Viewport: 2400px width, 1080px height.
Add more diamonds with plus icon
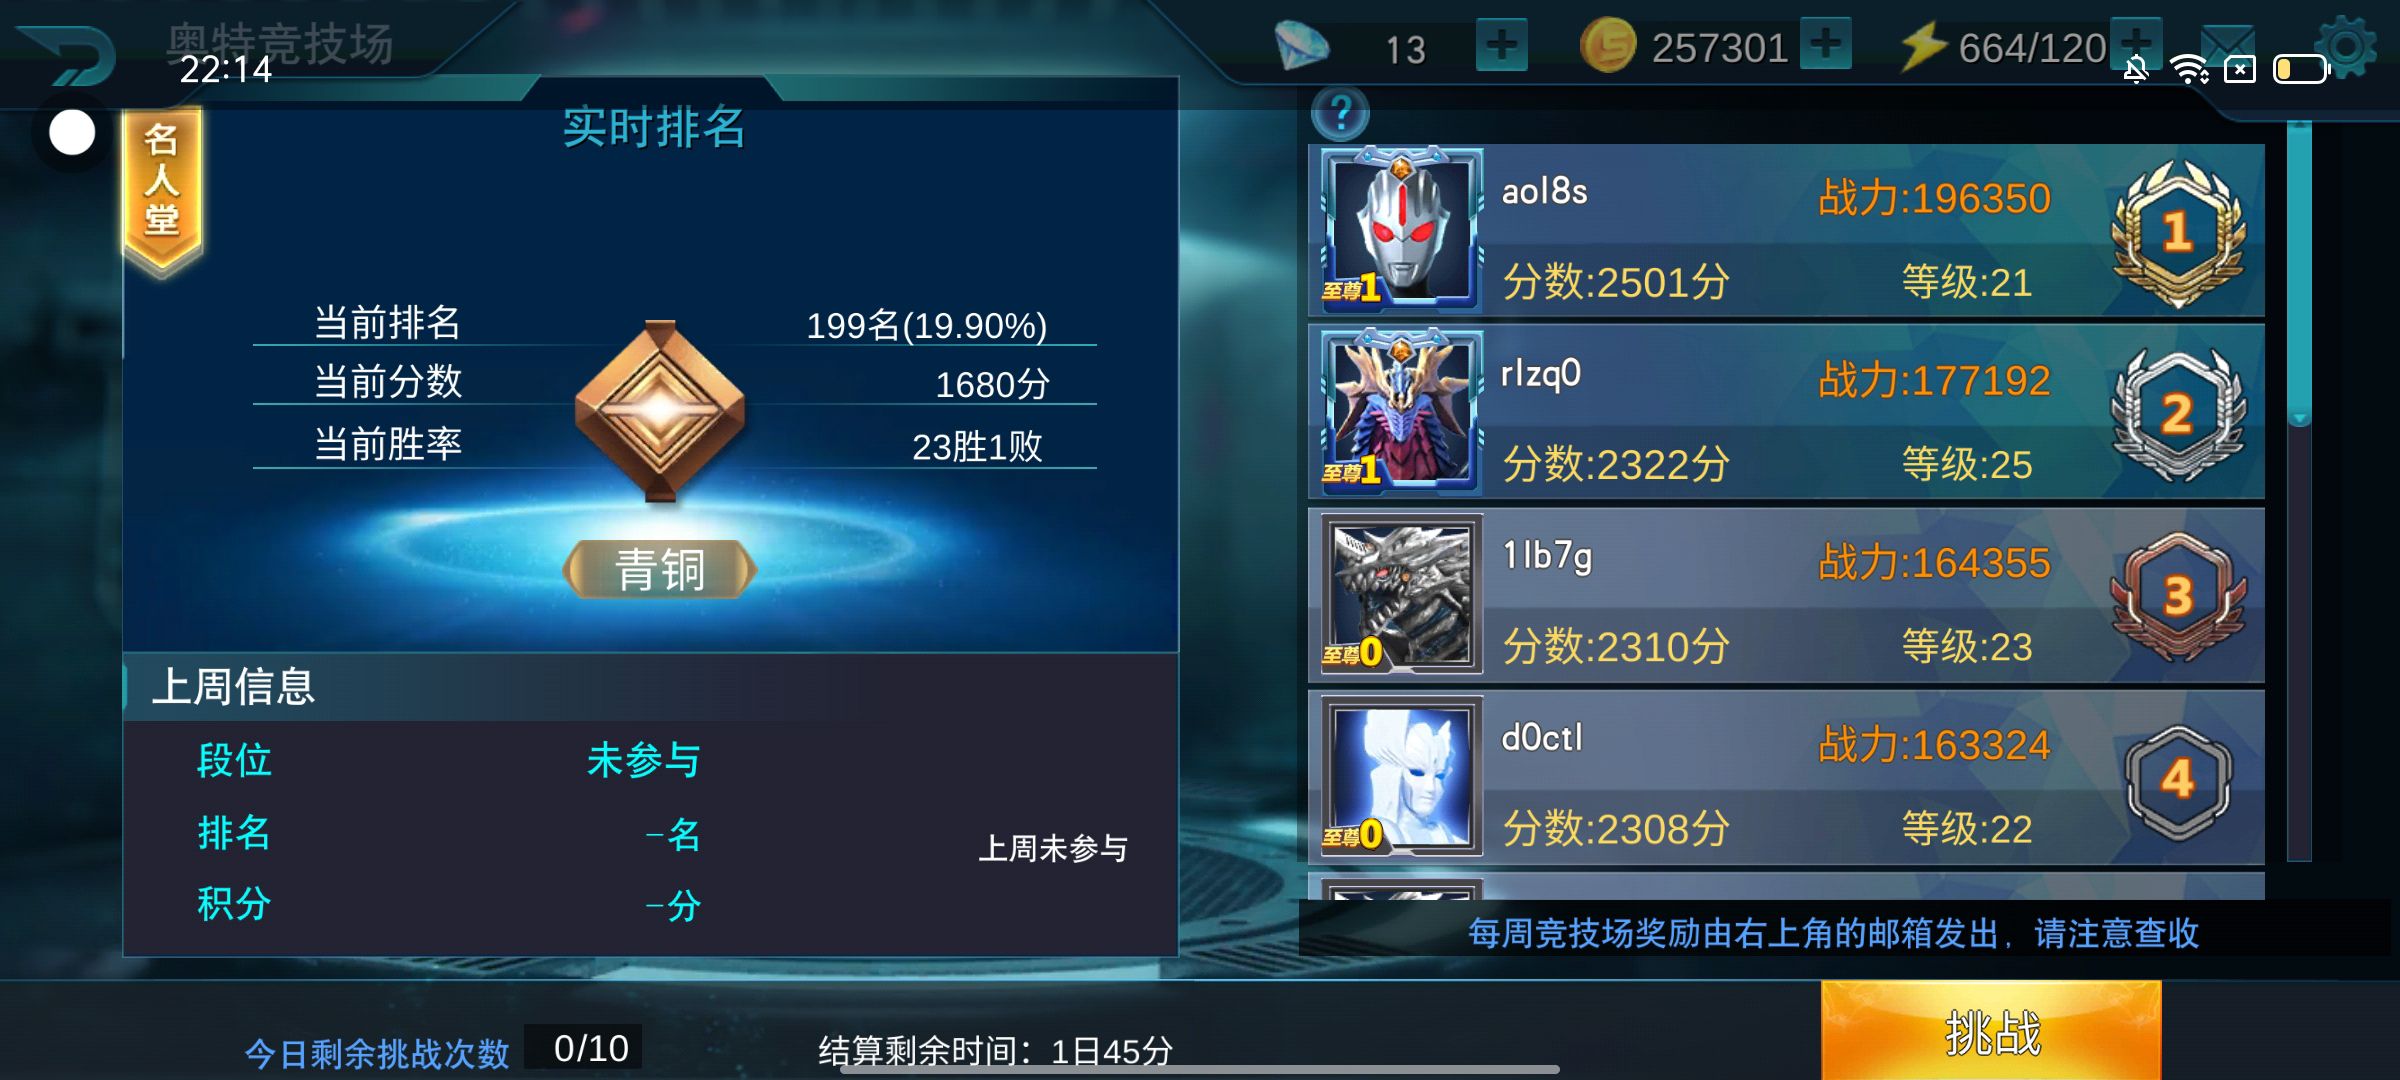1501,46
